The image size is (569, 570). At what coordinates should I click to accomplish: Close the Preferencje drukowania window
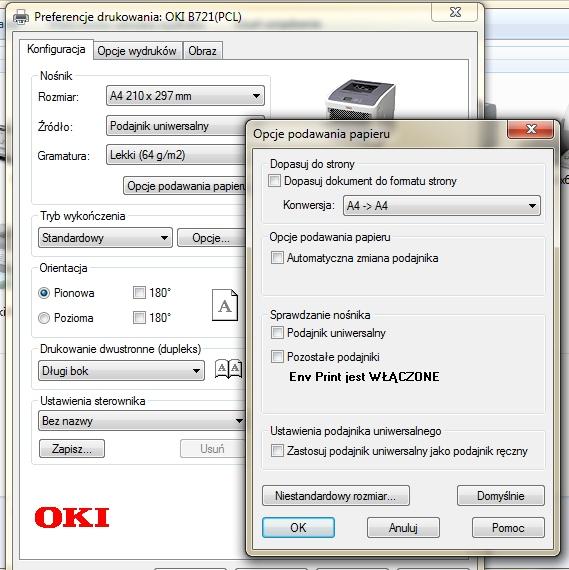coord(455,12)
